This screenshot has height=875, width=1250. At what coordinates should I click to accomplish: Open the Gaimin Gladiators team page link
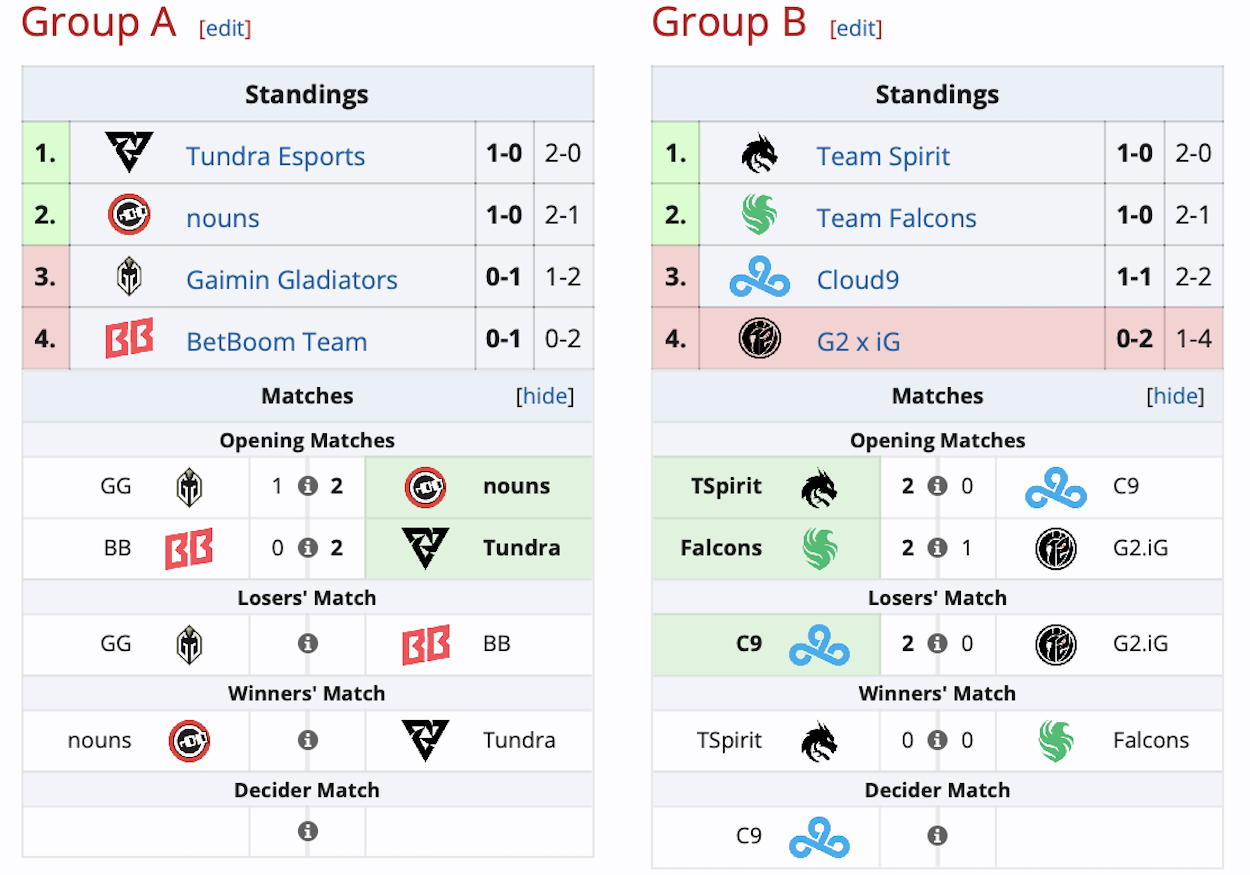[292, 280]
